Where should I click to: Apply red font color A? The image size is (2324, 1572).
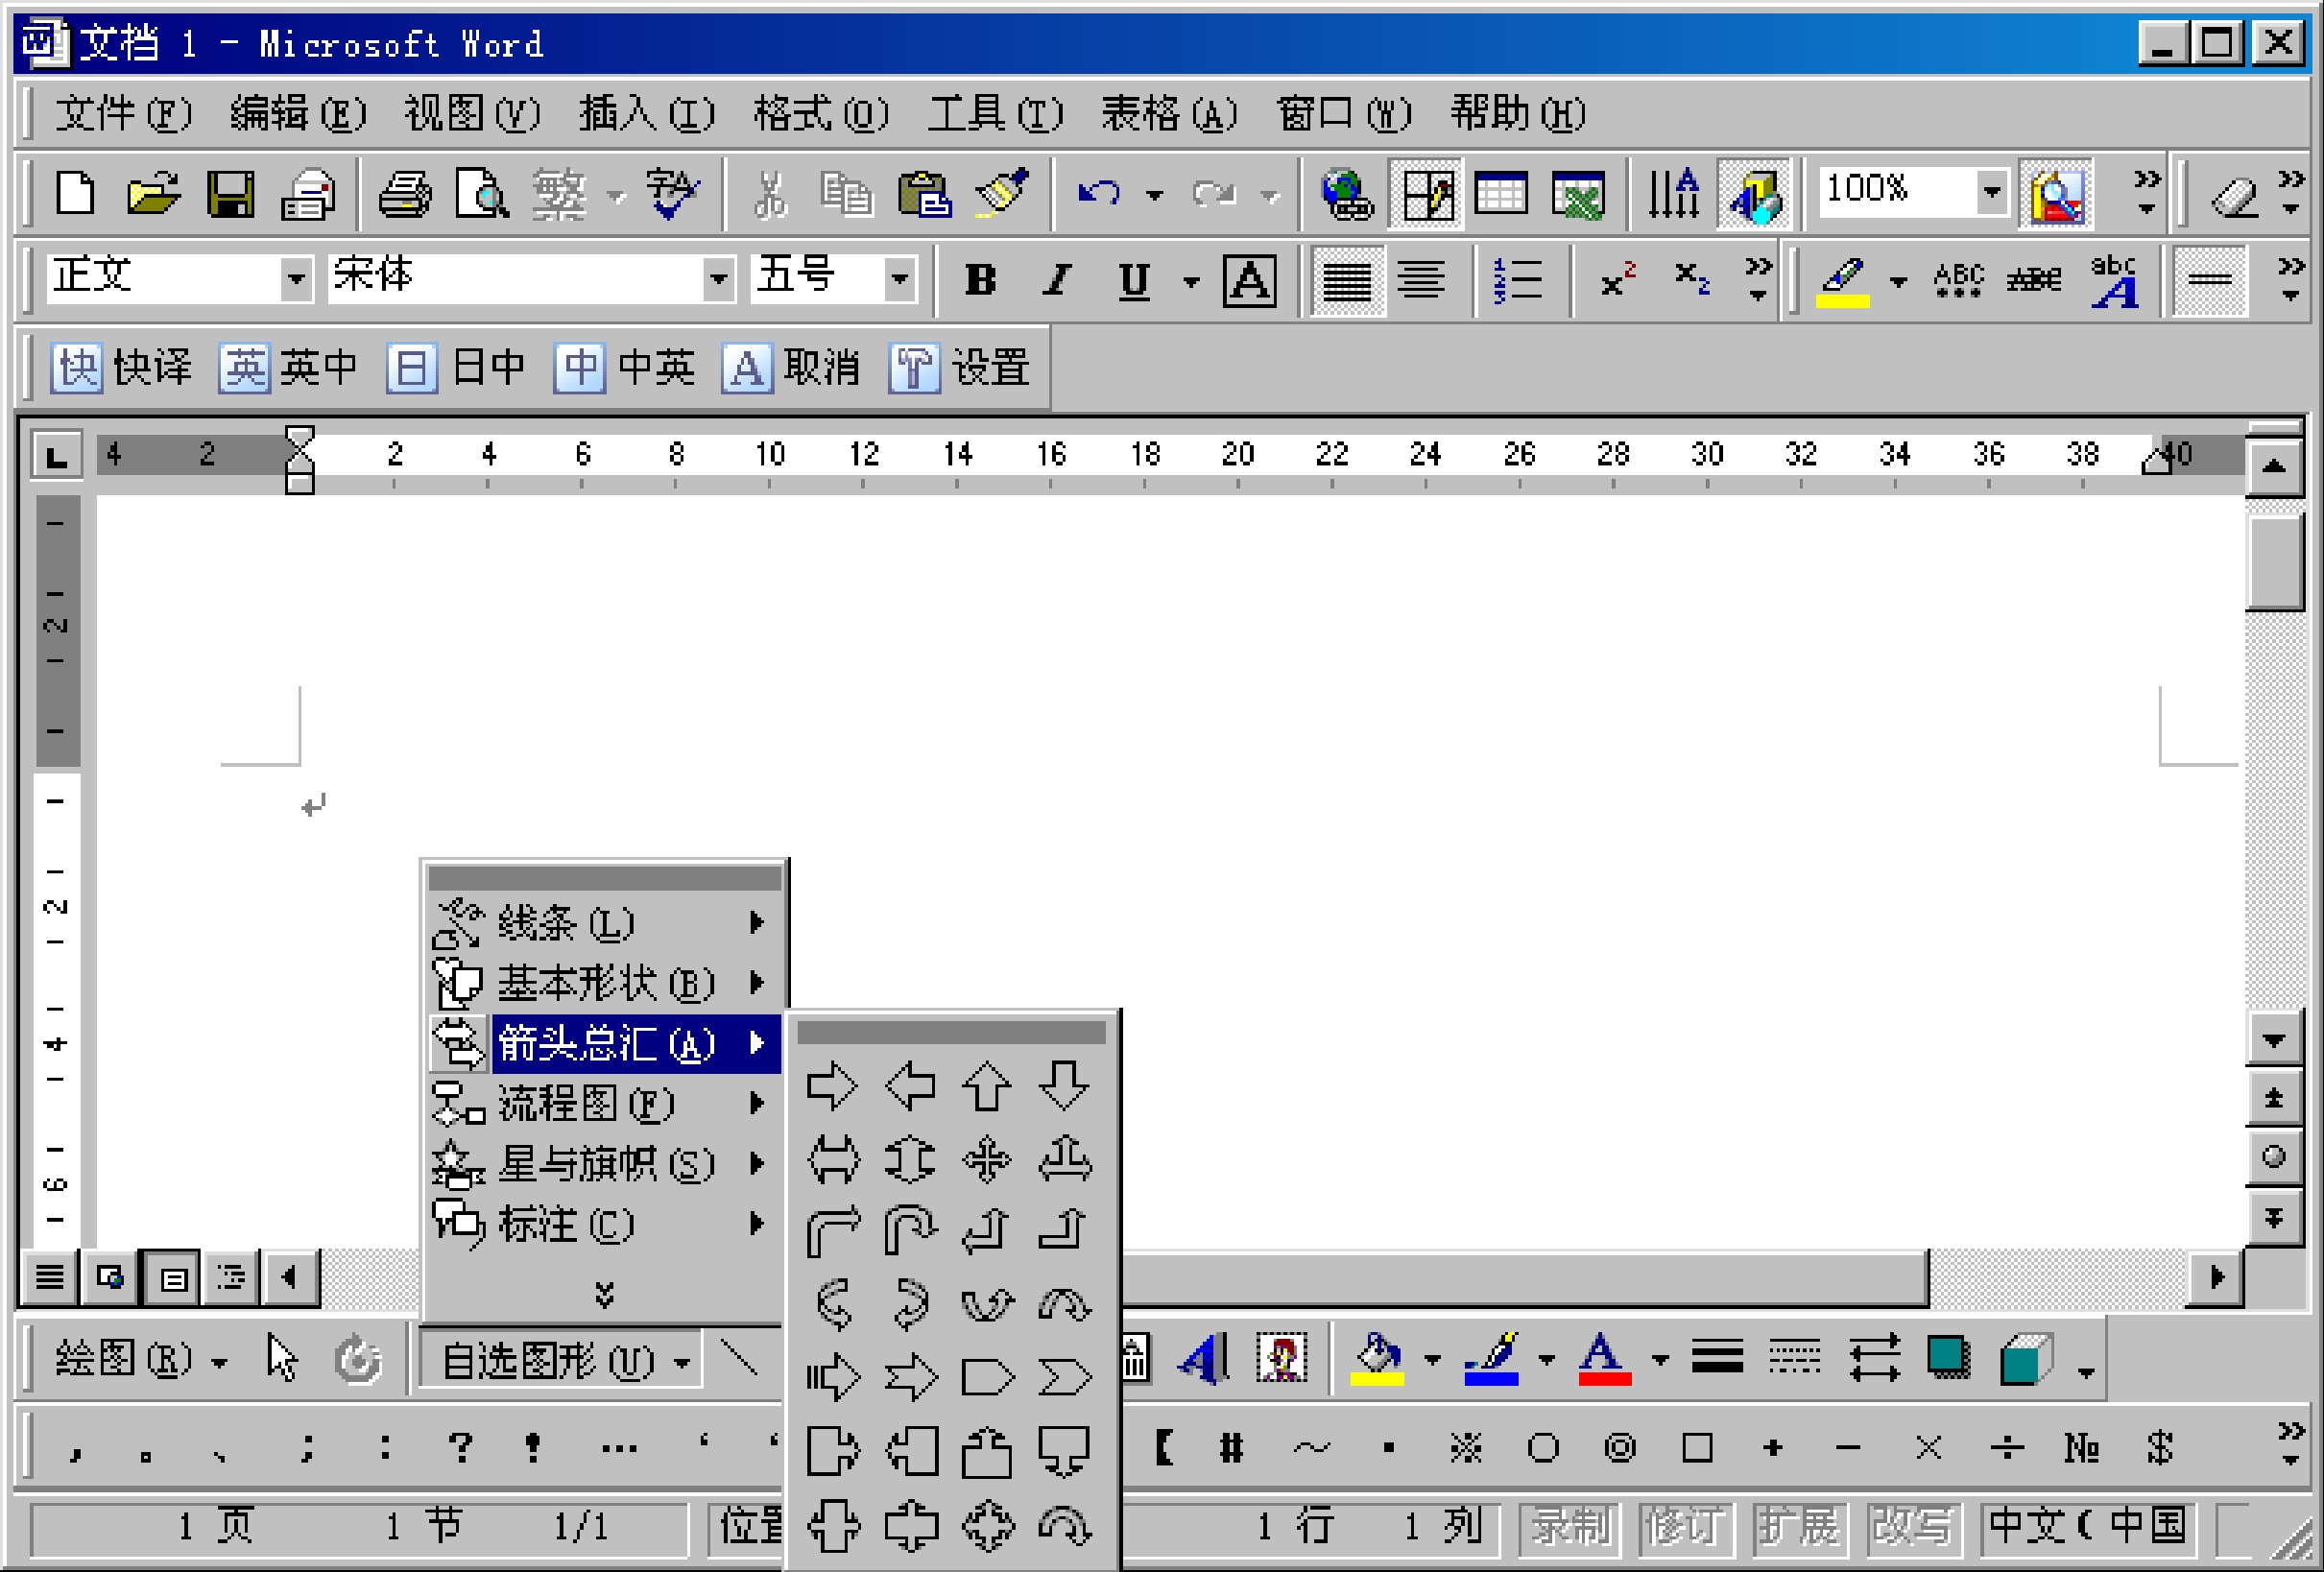(1604, 1359)
